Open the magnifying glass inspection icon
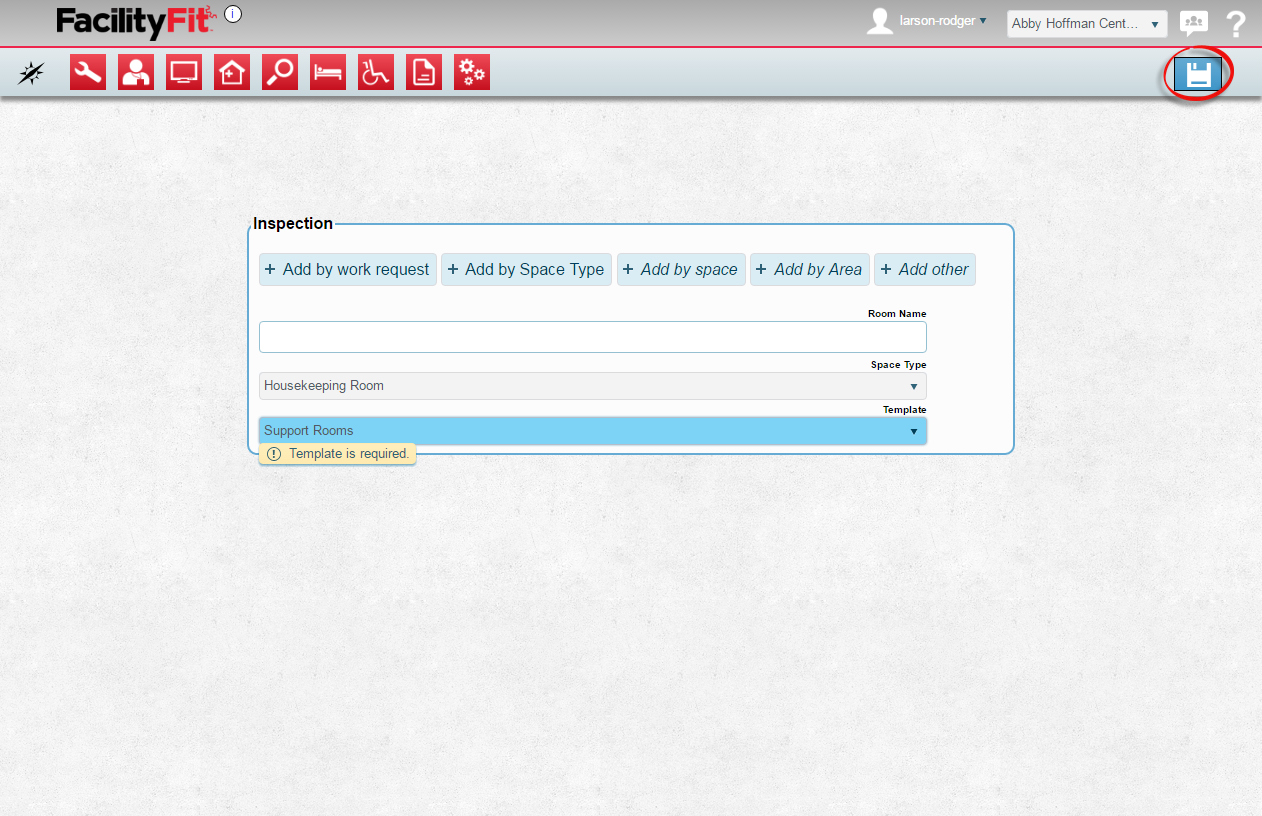Viewport: 1262px width, 816px height. 280,73
